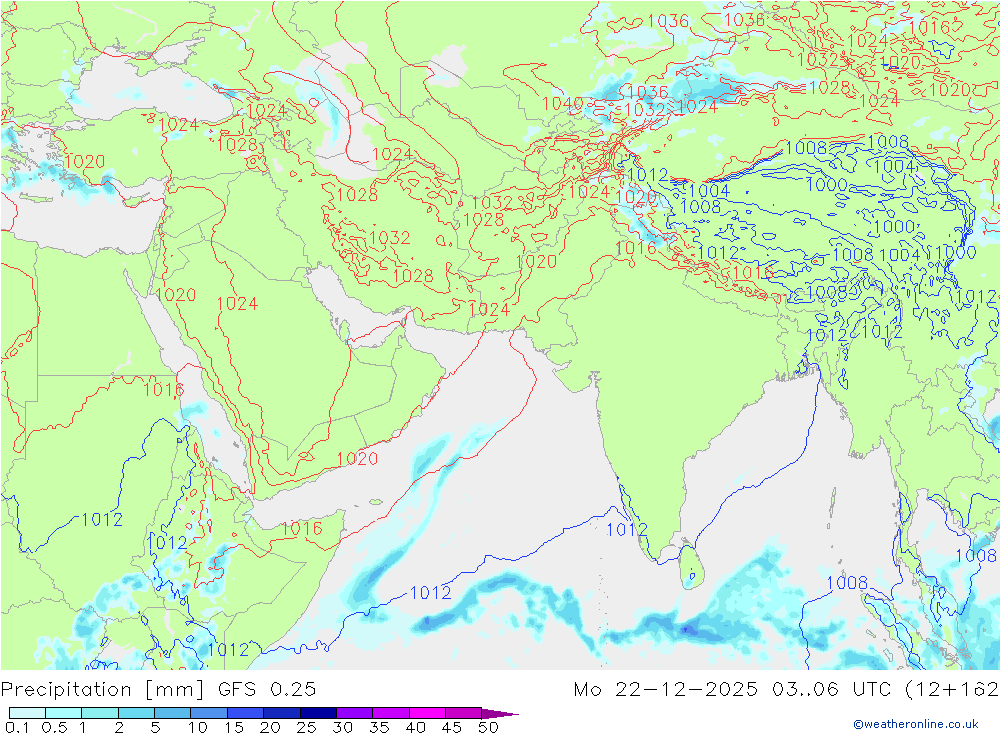The height and width of the screenshot is (733, 1000).
Task: Click the '25' legend value
Action: tap(307, 727)
